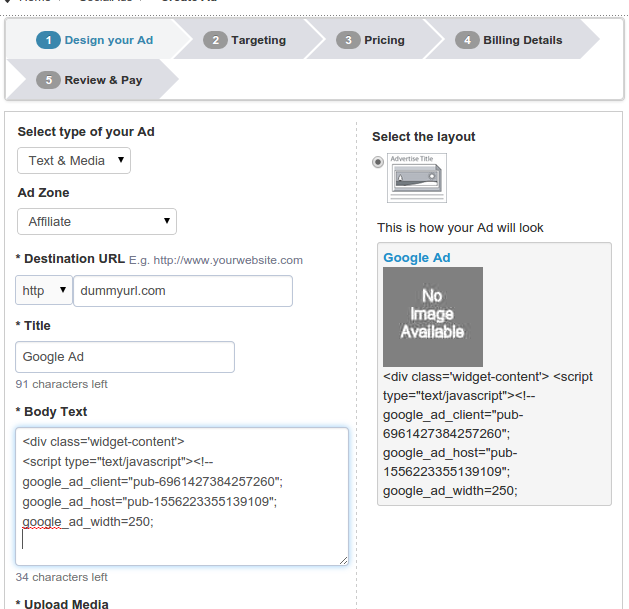Image resolution: width=629 pixels, height=609 pixels.
Task: Focus the Title field containing Google Ad
Action: tap(125, 357)
